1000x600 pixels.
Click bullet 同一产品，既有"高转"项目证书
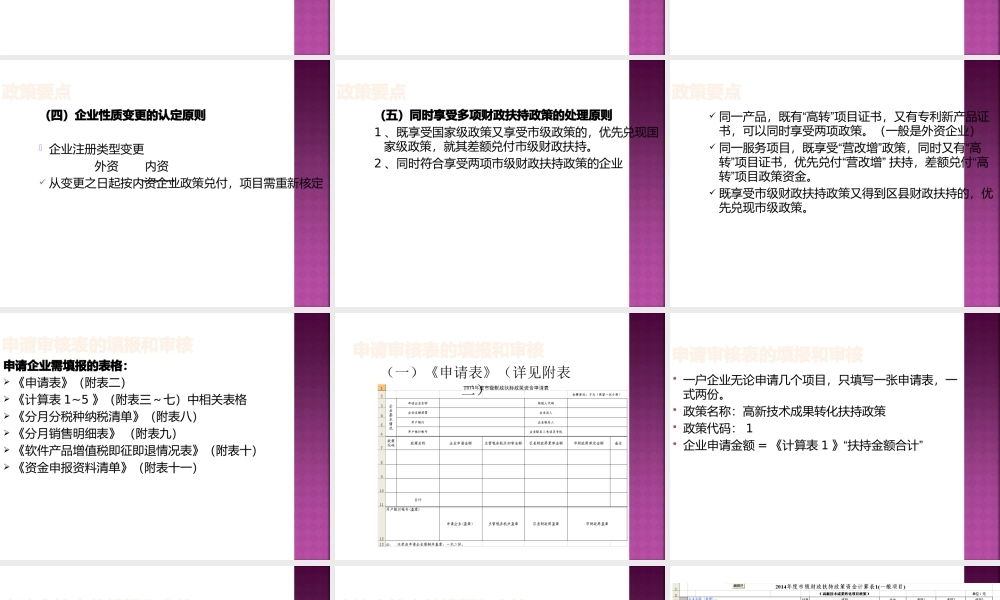coord(853,124)
